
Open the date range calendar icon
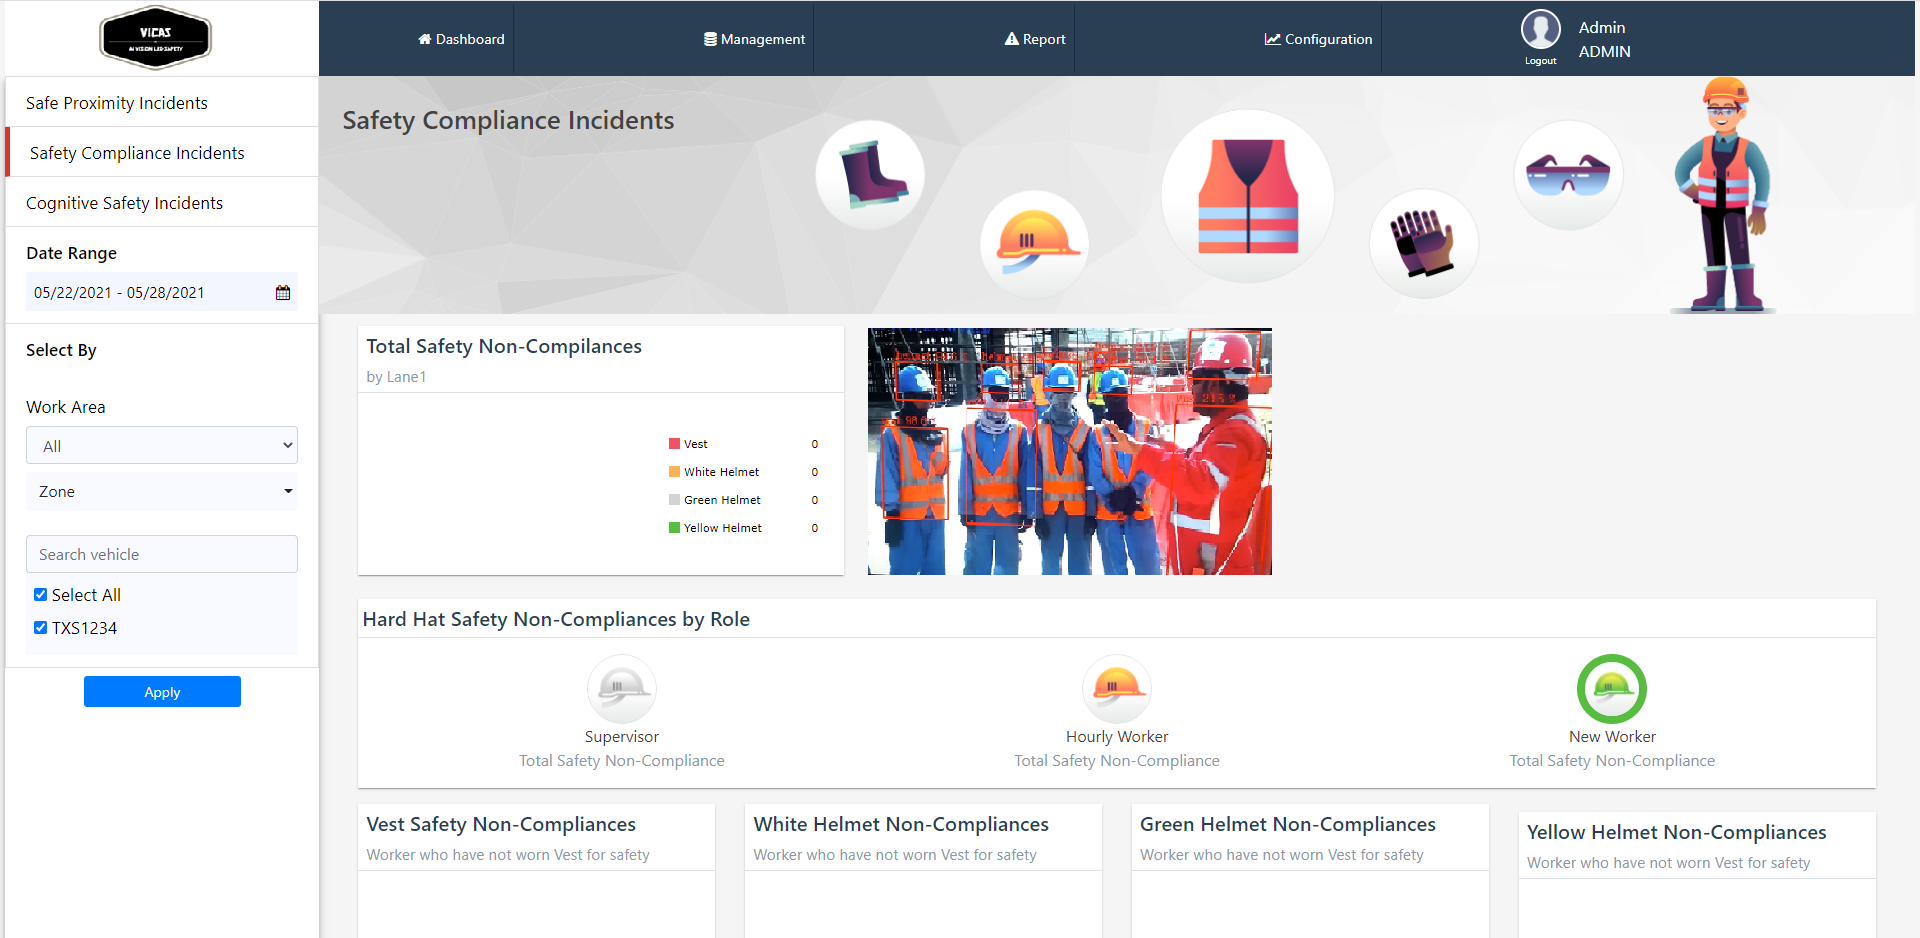pyautogui.click(x=283, y=293)
